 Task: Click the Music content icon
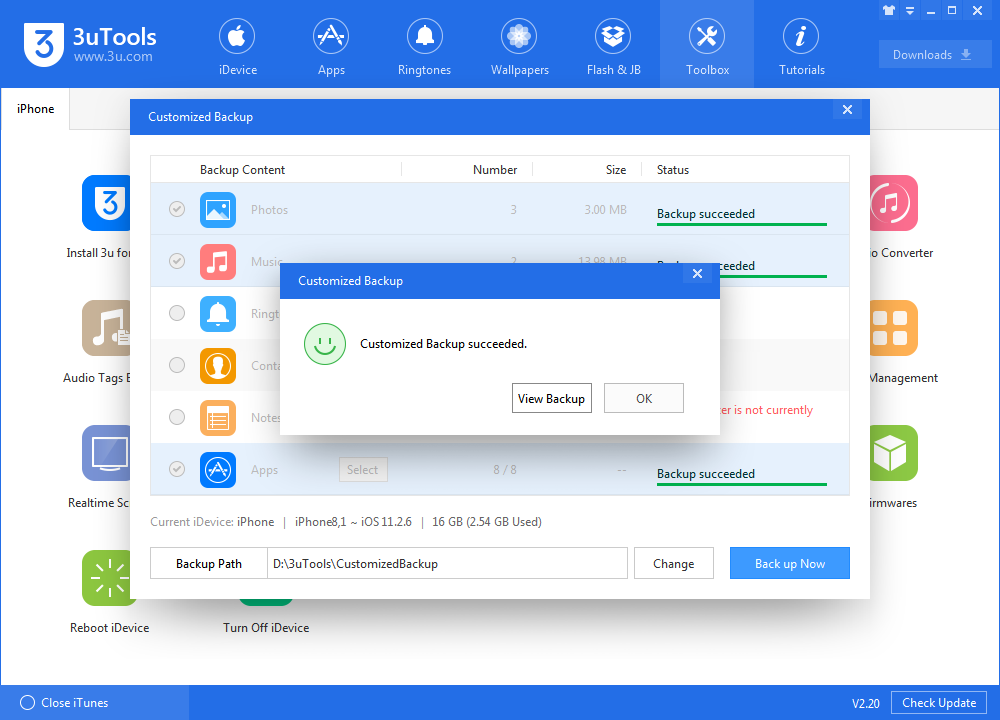point(217,262)
